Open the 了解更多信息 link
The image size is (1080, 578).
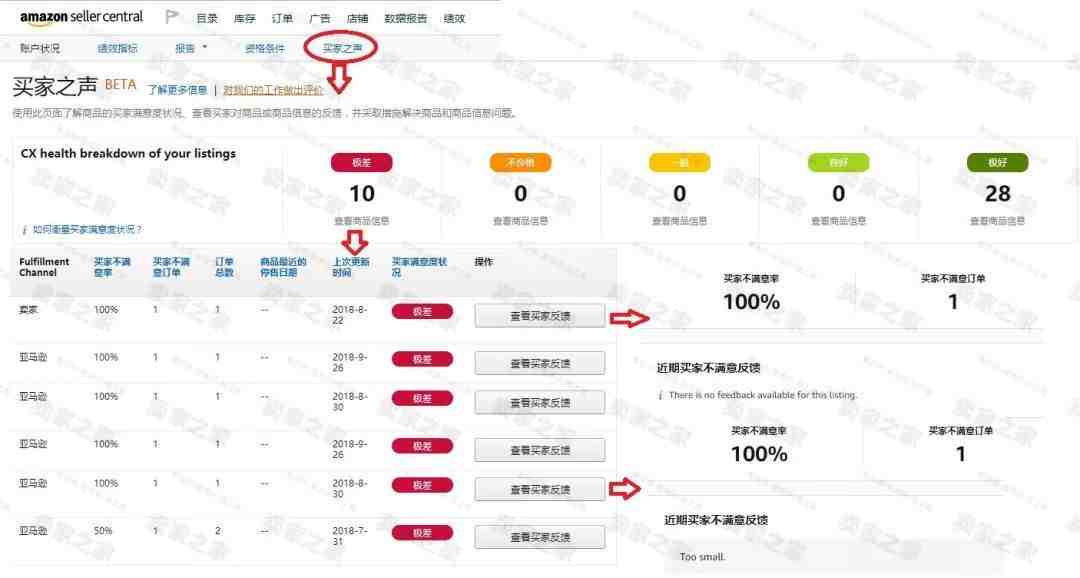click(x=177, y=90)
